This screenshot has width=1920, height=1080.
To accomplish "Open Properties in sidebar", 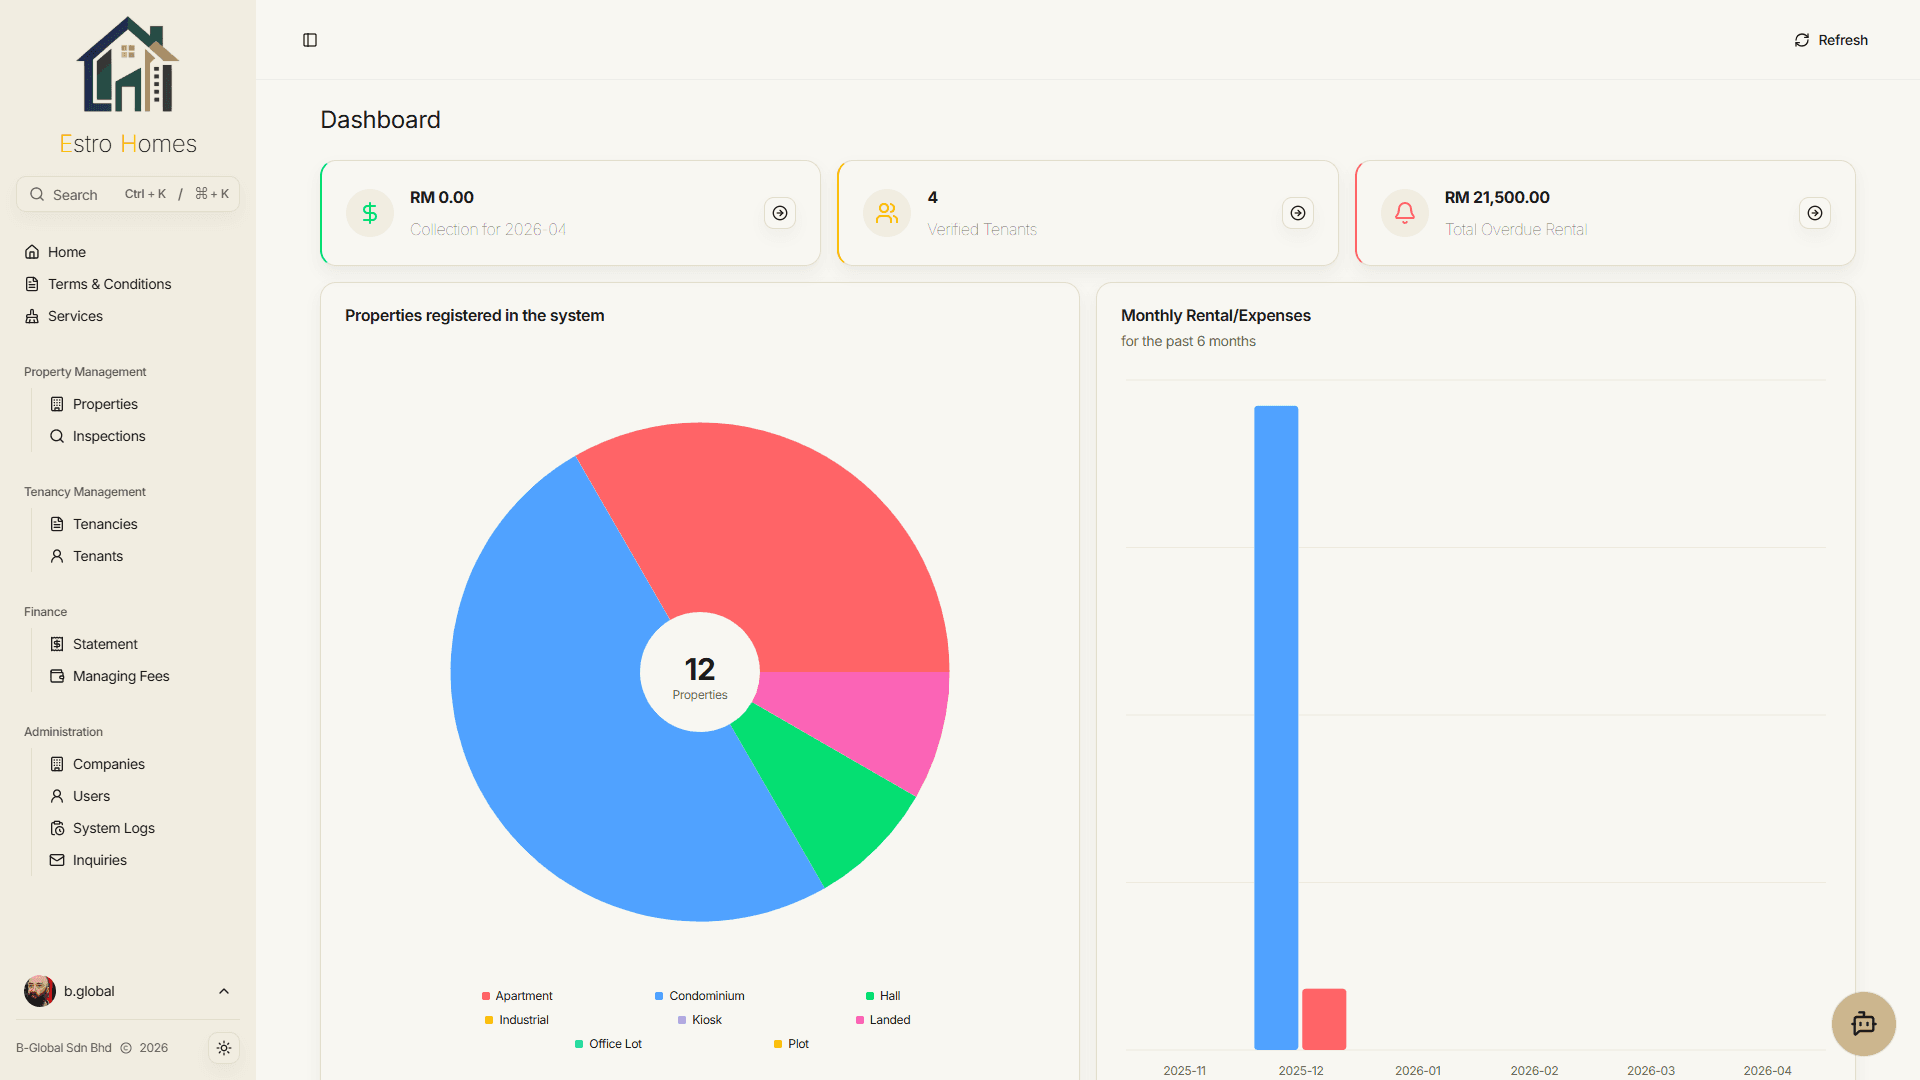I will [105, 404].
